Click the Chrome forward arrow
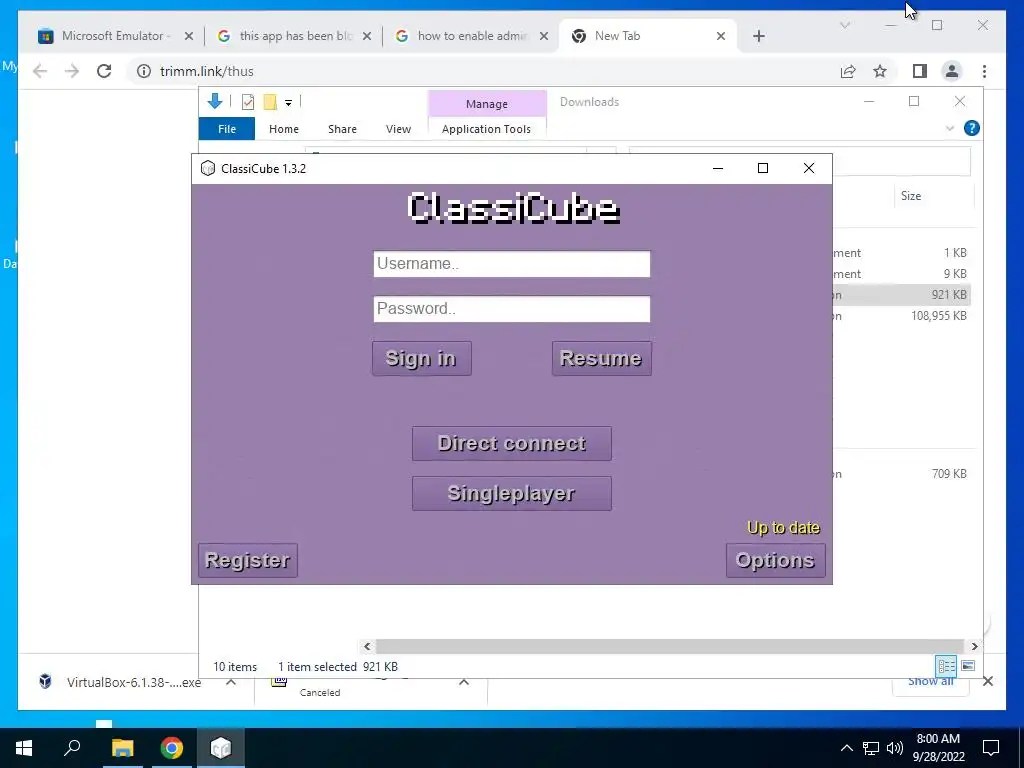 pyautogui.click(x=72, y=71)
